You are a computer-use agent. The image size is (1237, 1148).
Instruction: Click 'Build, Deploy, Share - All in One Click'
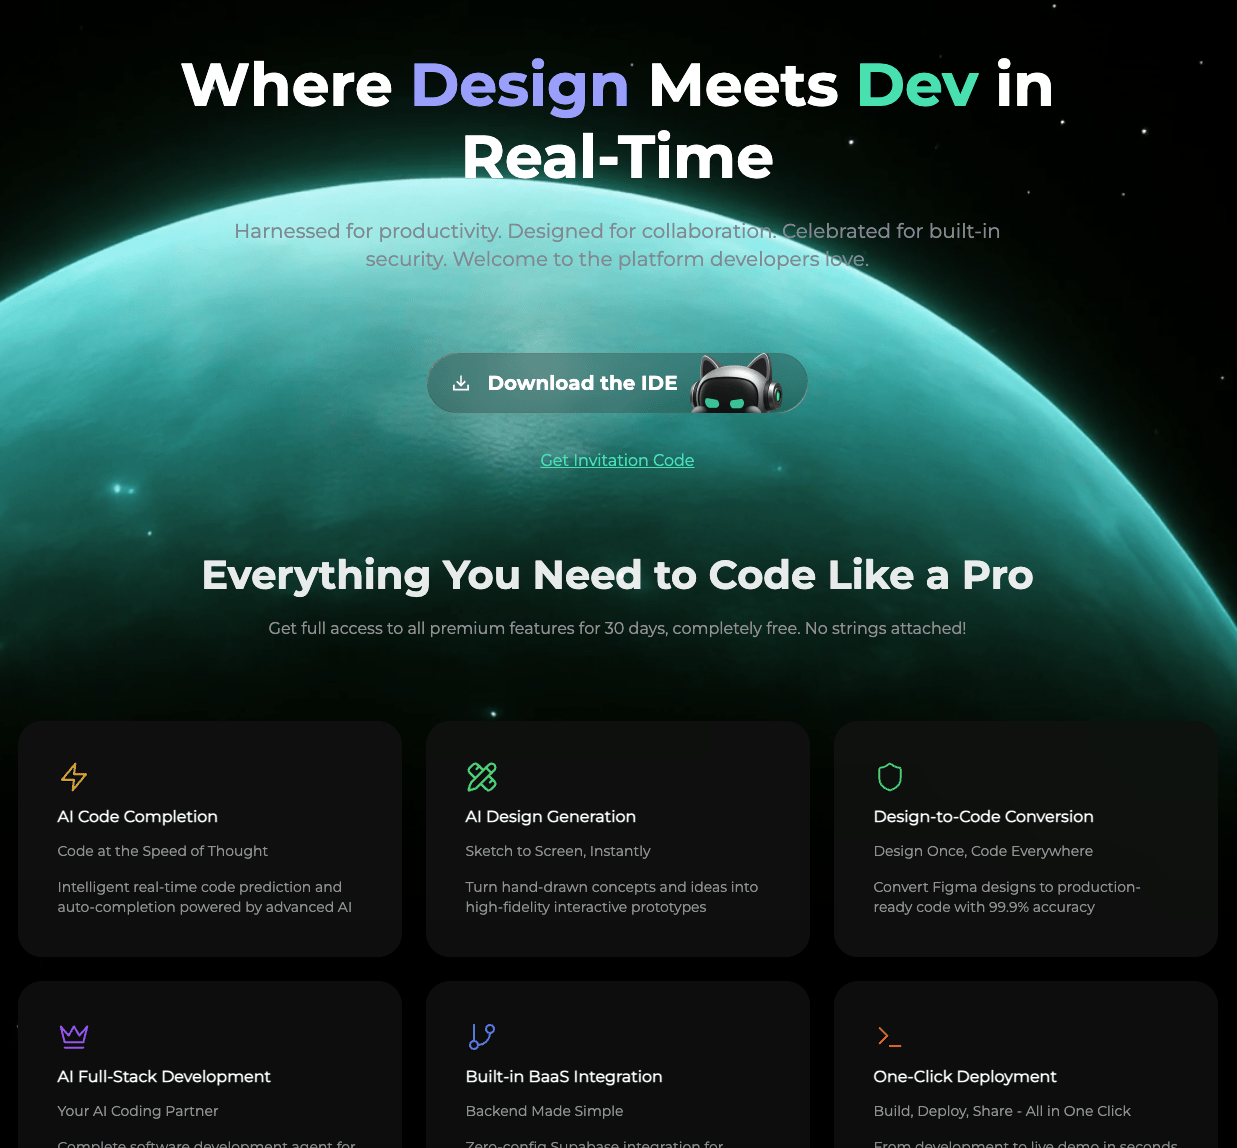(1002, 1111)
